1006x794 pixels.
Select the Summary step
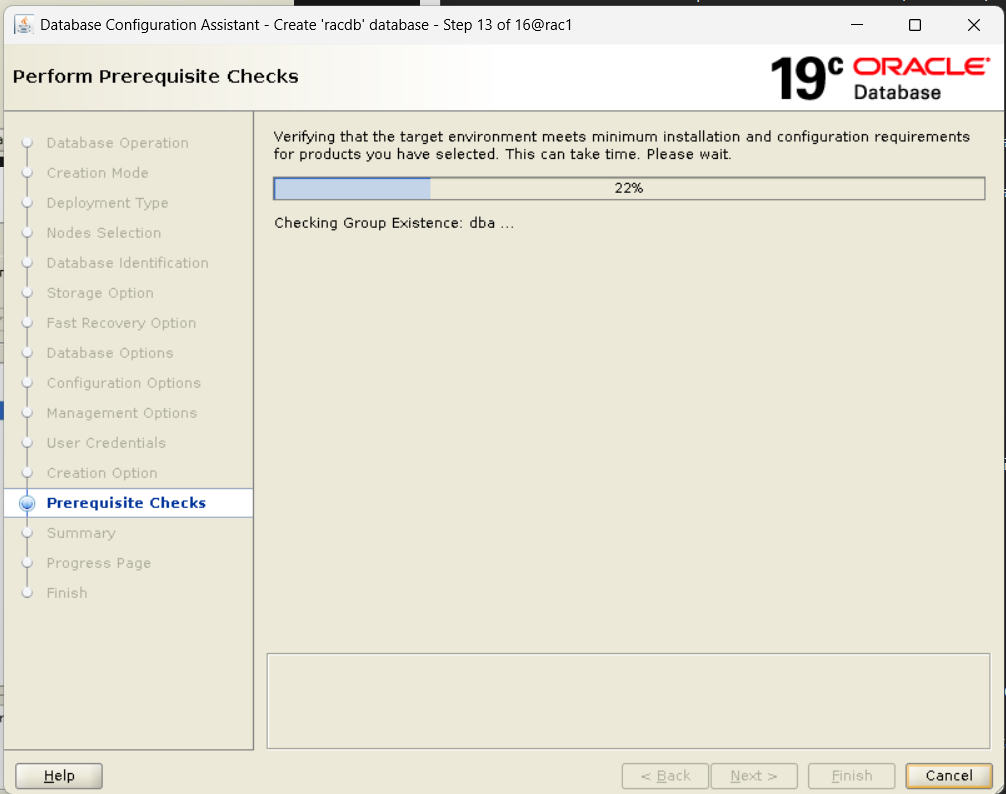coord(81,533)
